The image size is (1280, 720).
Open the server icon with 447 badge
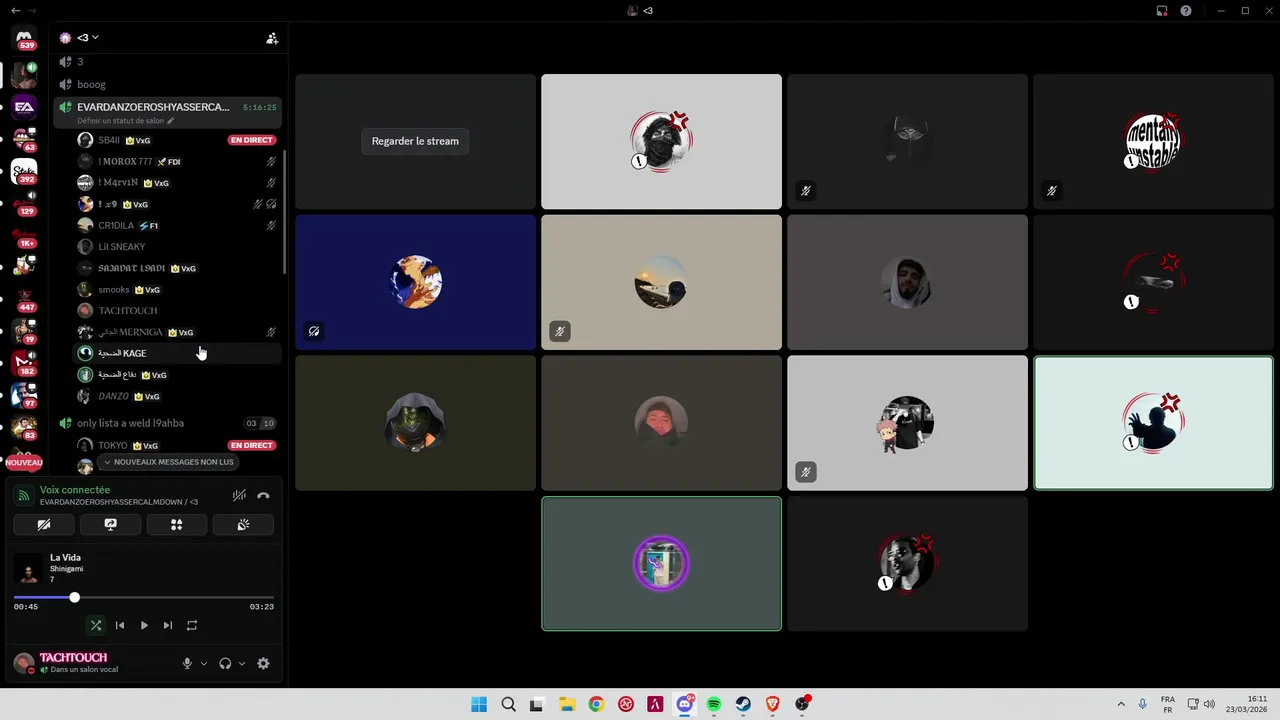(x=25, y=300)
